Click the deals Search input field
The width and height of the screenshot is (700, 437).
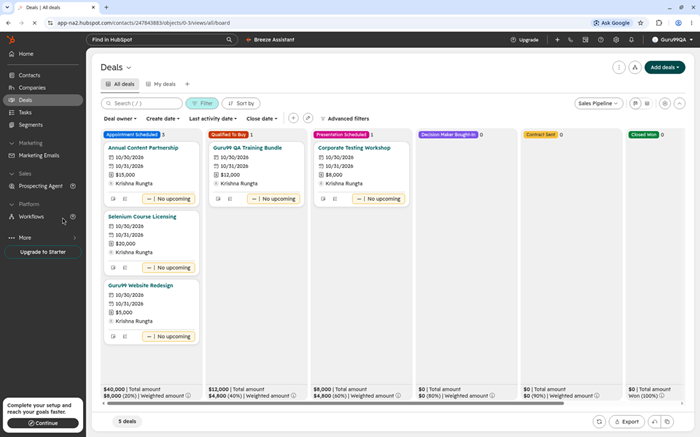[142, 103]
